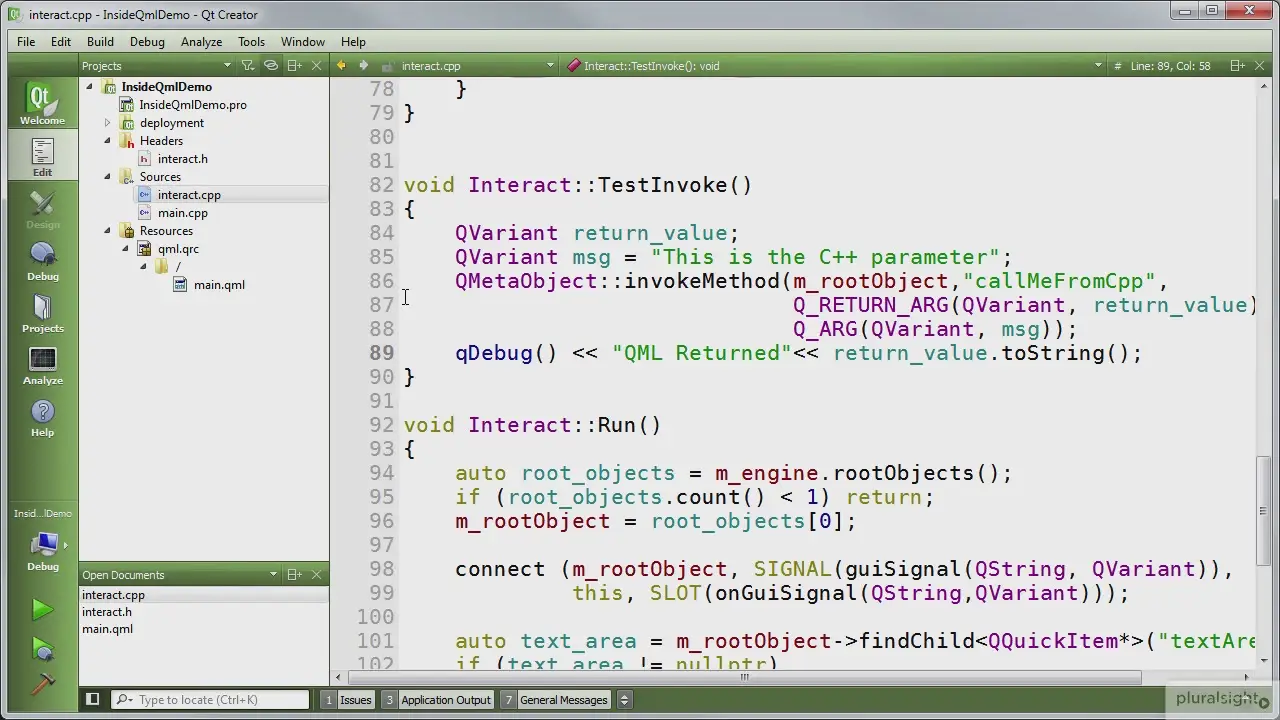Collapse the InsideQmlDemo project node

[90, 87]
